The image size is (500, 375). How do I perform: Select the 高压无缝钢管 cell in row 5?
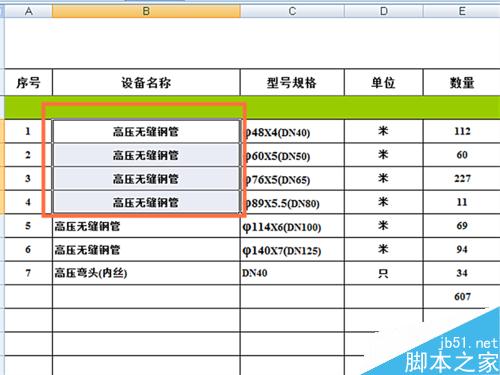[146, 226]
